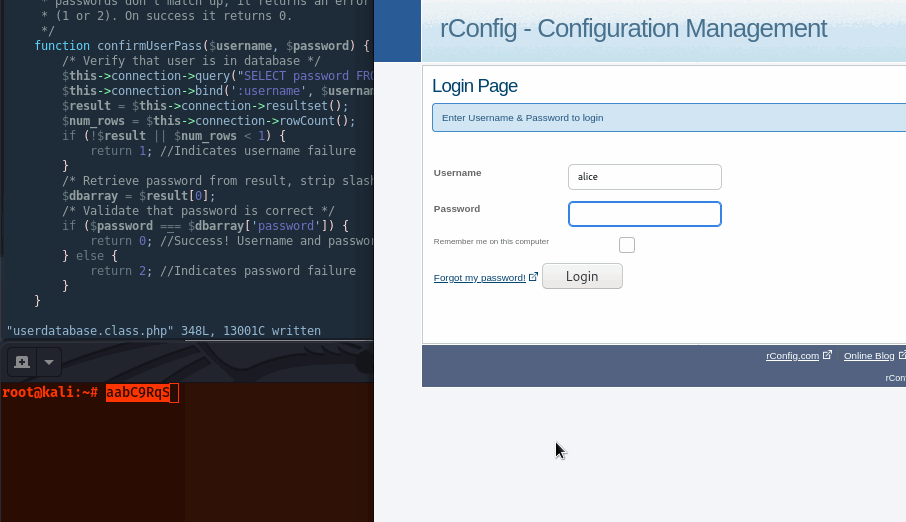
Task: Click the Username input field containing alice
Action: coord(644,177)
